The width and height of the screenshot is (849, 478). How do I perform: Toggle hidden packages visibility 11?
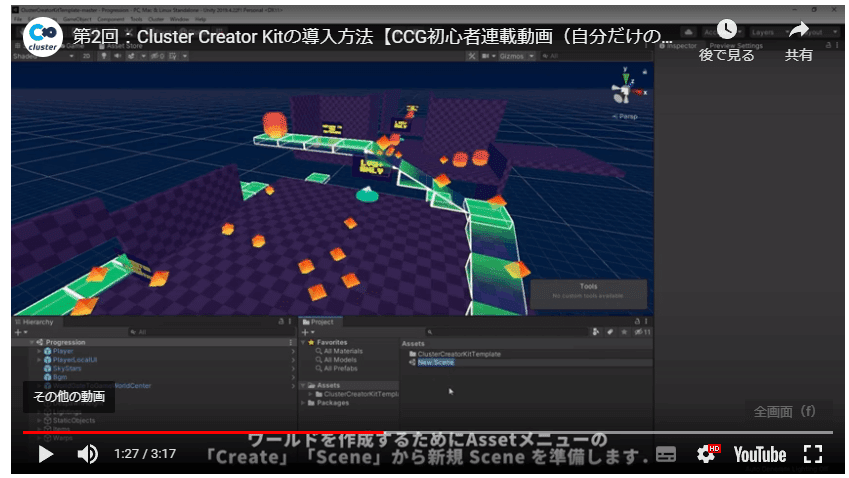coord(643,332)
